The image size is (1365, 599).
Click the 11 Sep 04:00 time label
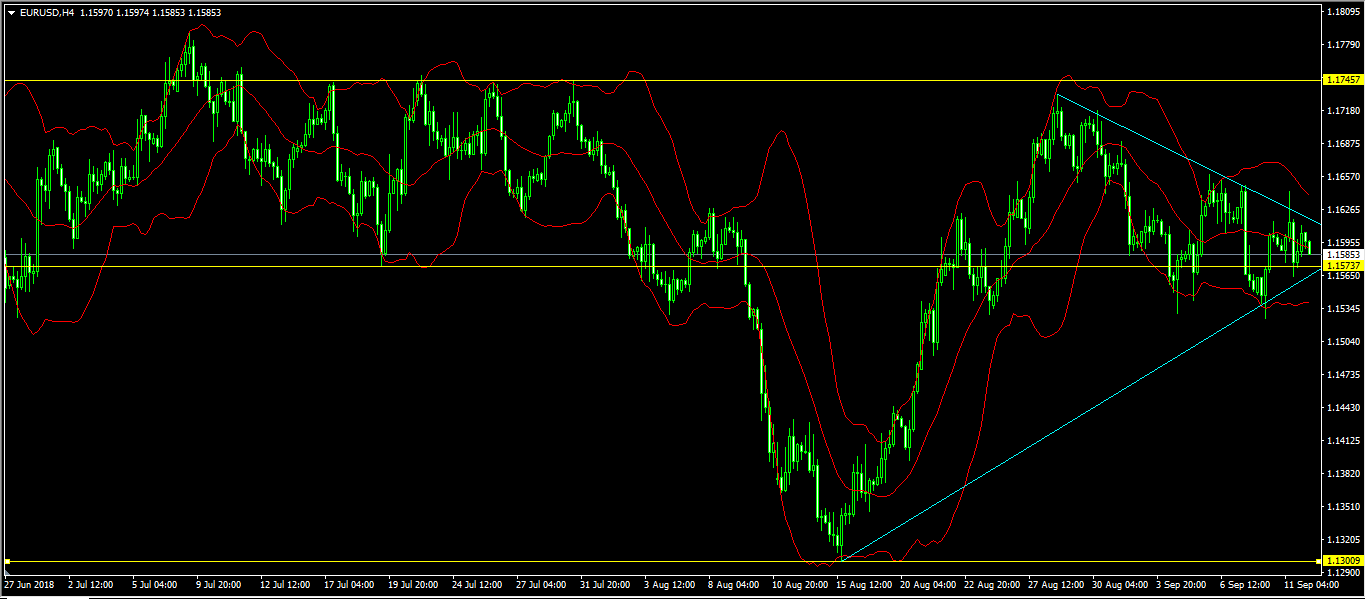pos(1312,583)
